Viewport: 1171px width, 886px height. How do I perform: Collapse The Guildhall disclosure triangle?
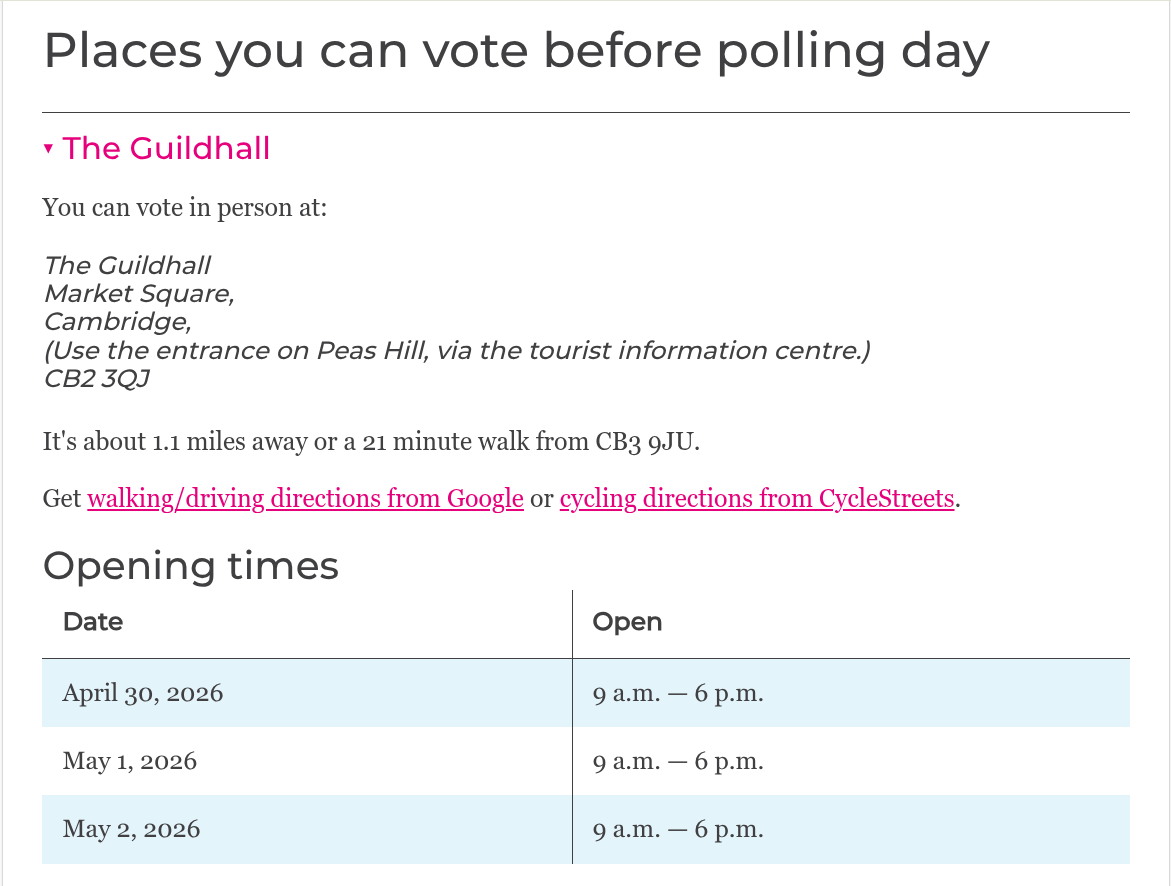pos(48,149)
